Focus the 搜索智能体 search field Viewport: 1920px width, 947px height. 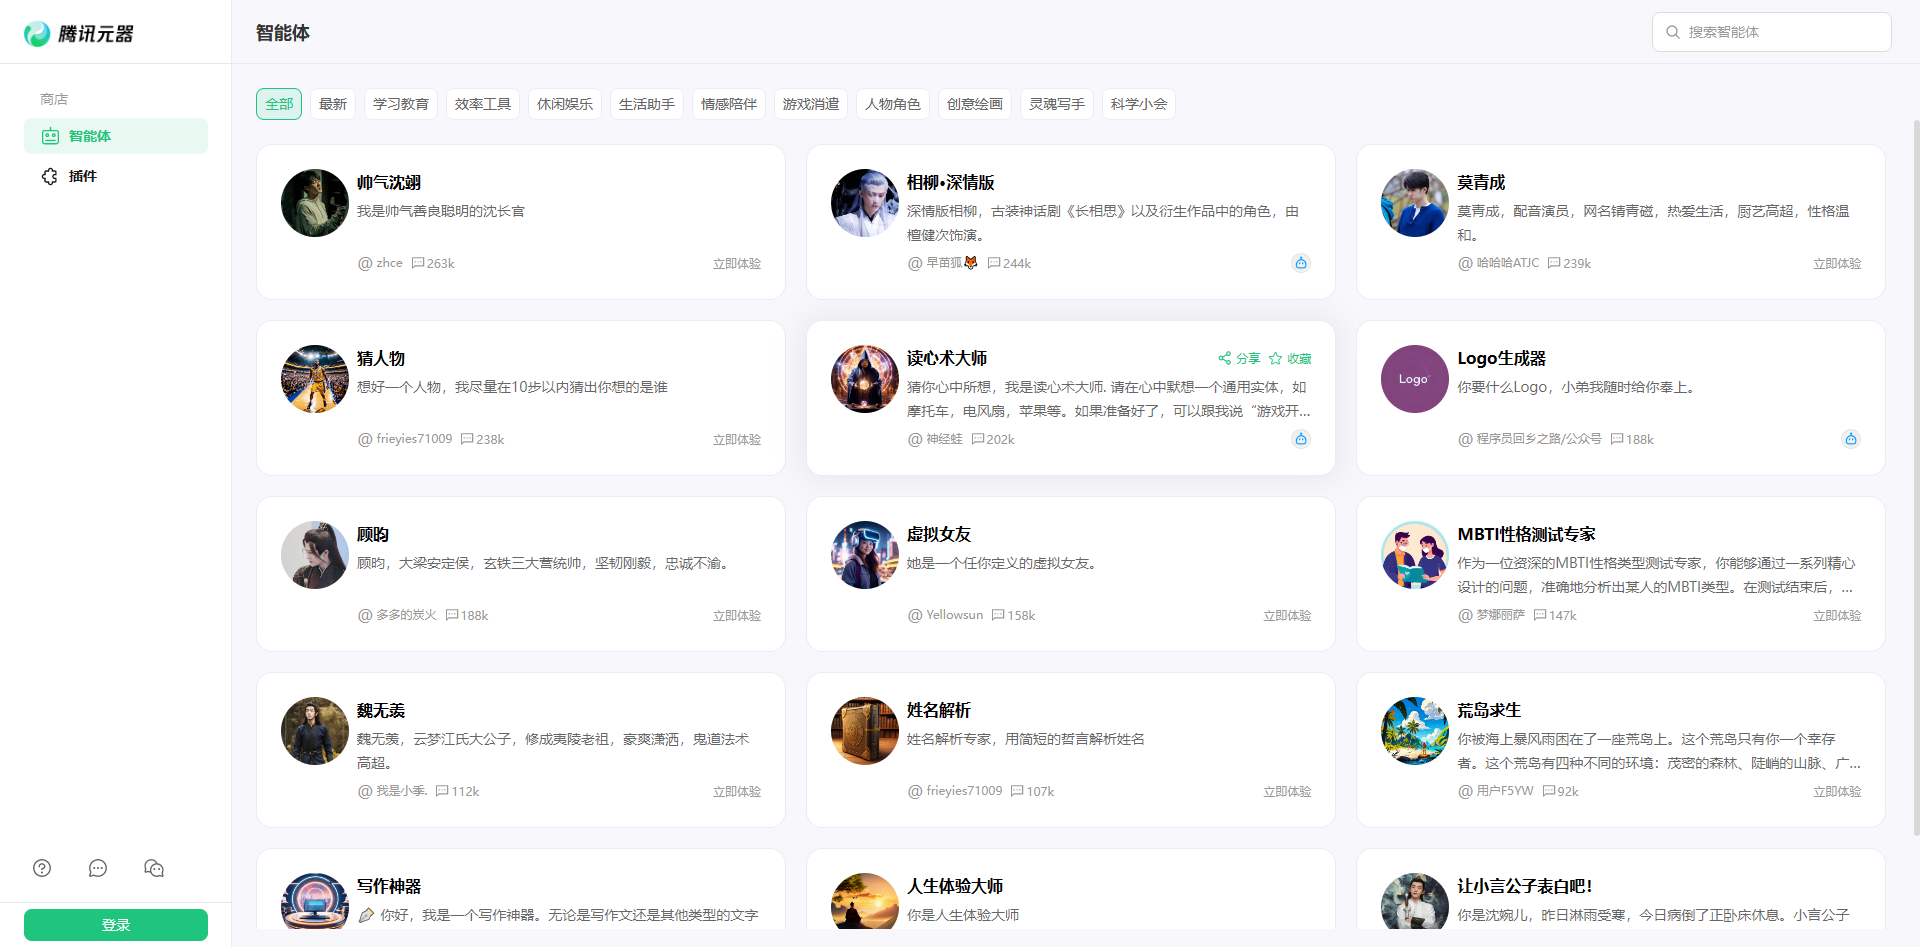click(1782, 32)
